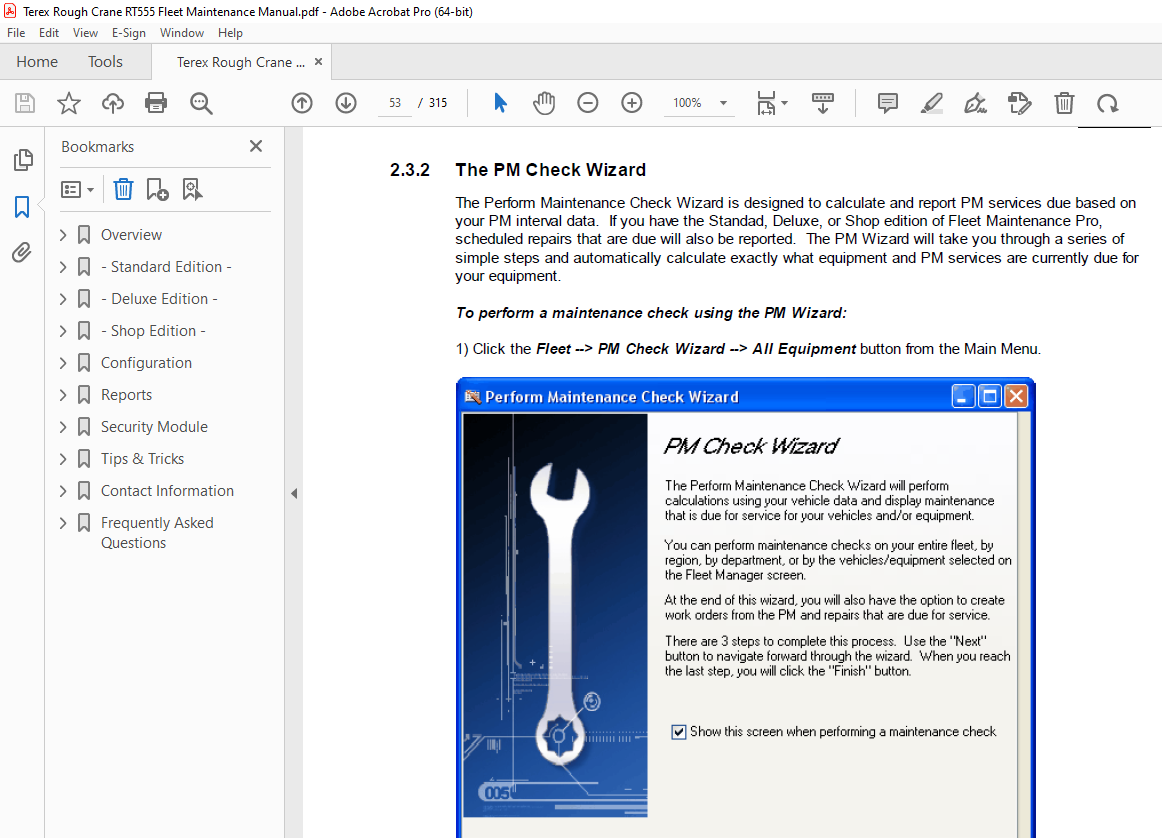
Task: Select the Tips & Tricks bookmark label
Action: (x=142, y=459)
